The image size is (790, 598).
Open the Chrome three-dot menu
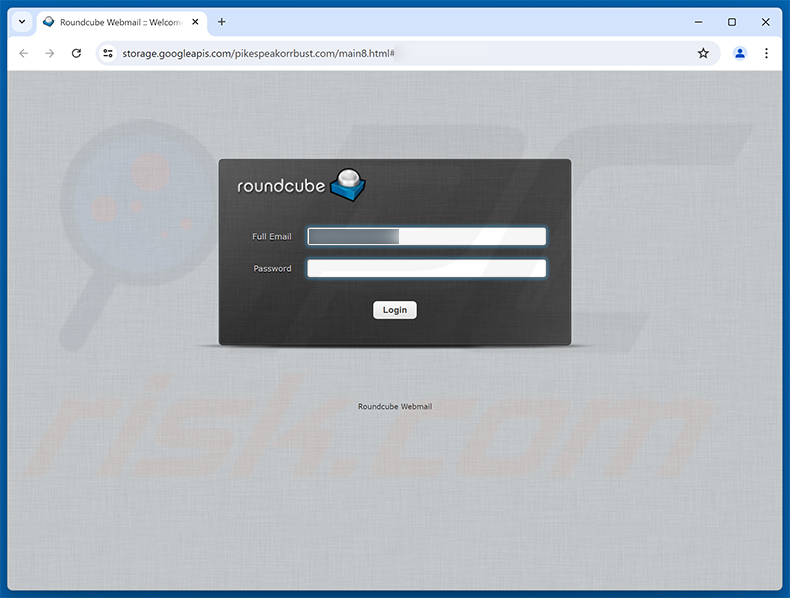pyautogui.click(x=766, y=53)
